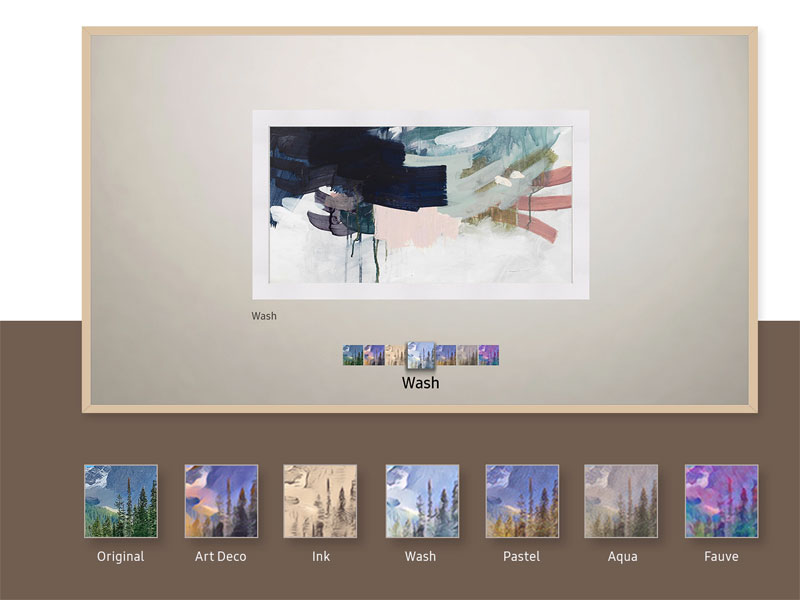The height and width of the screenshot is (600, 800).
Task: Click the "Pastel" label text
Action: [521, 556]
